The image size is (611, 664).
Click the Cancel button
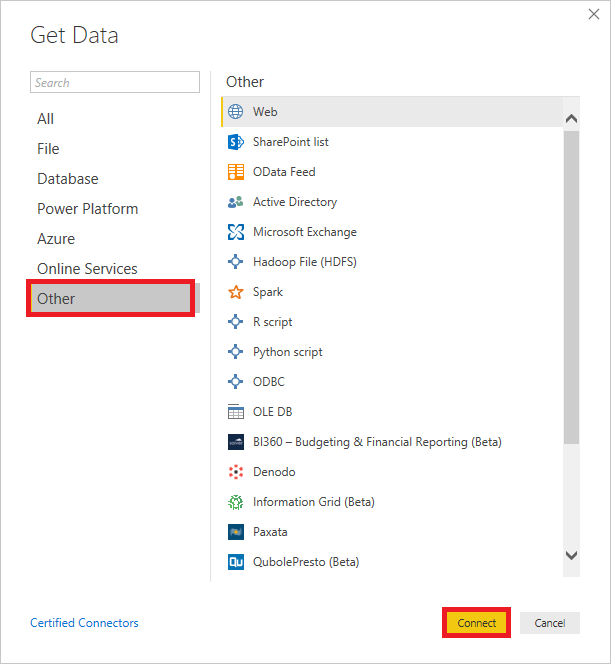pyautogui.click(x=550, y=623)
